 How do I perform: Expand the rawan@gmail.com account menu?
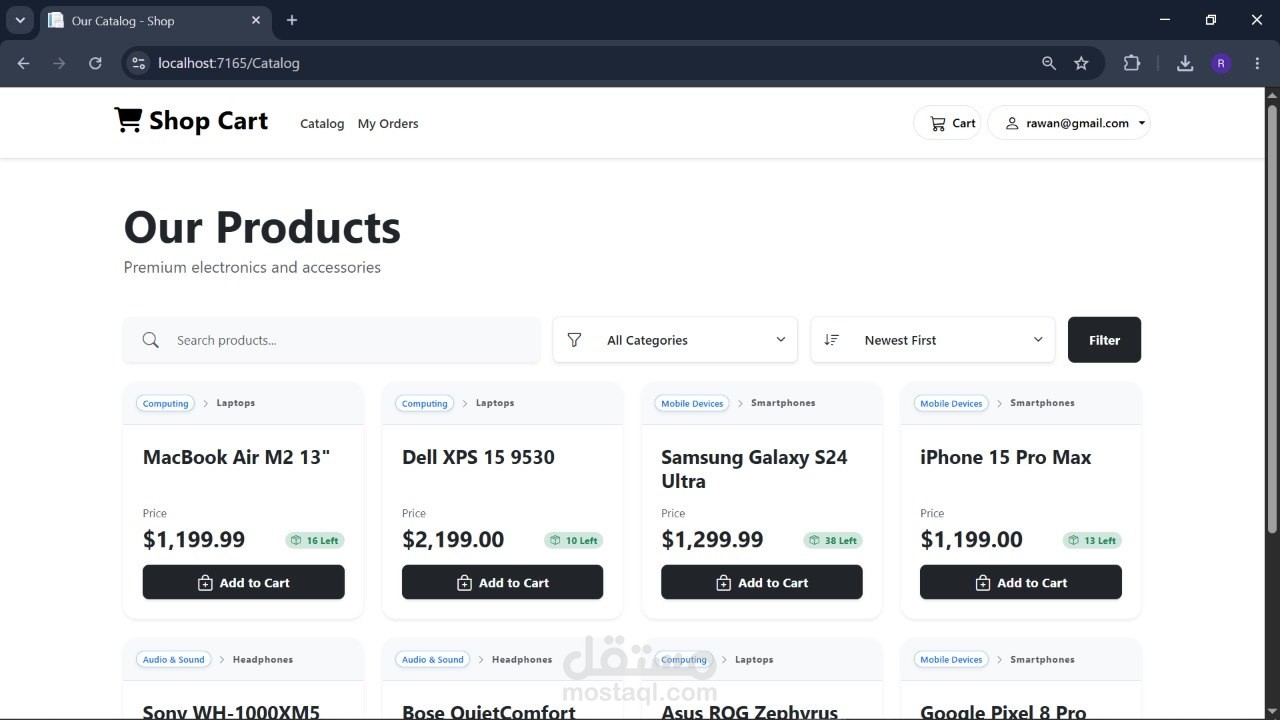[1069, 123]
